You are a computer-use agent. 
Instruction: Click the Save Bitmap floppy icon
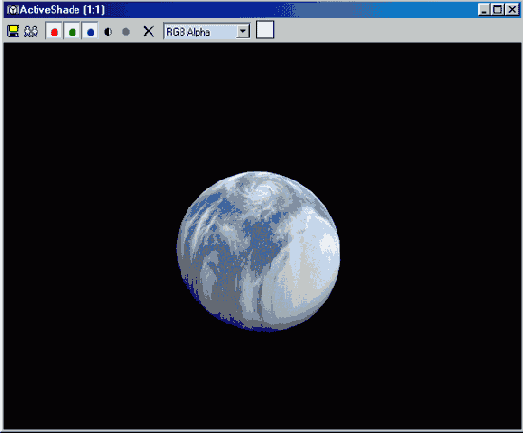(x=13, y=31)
